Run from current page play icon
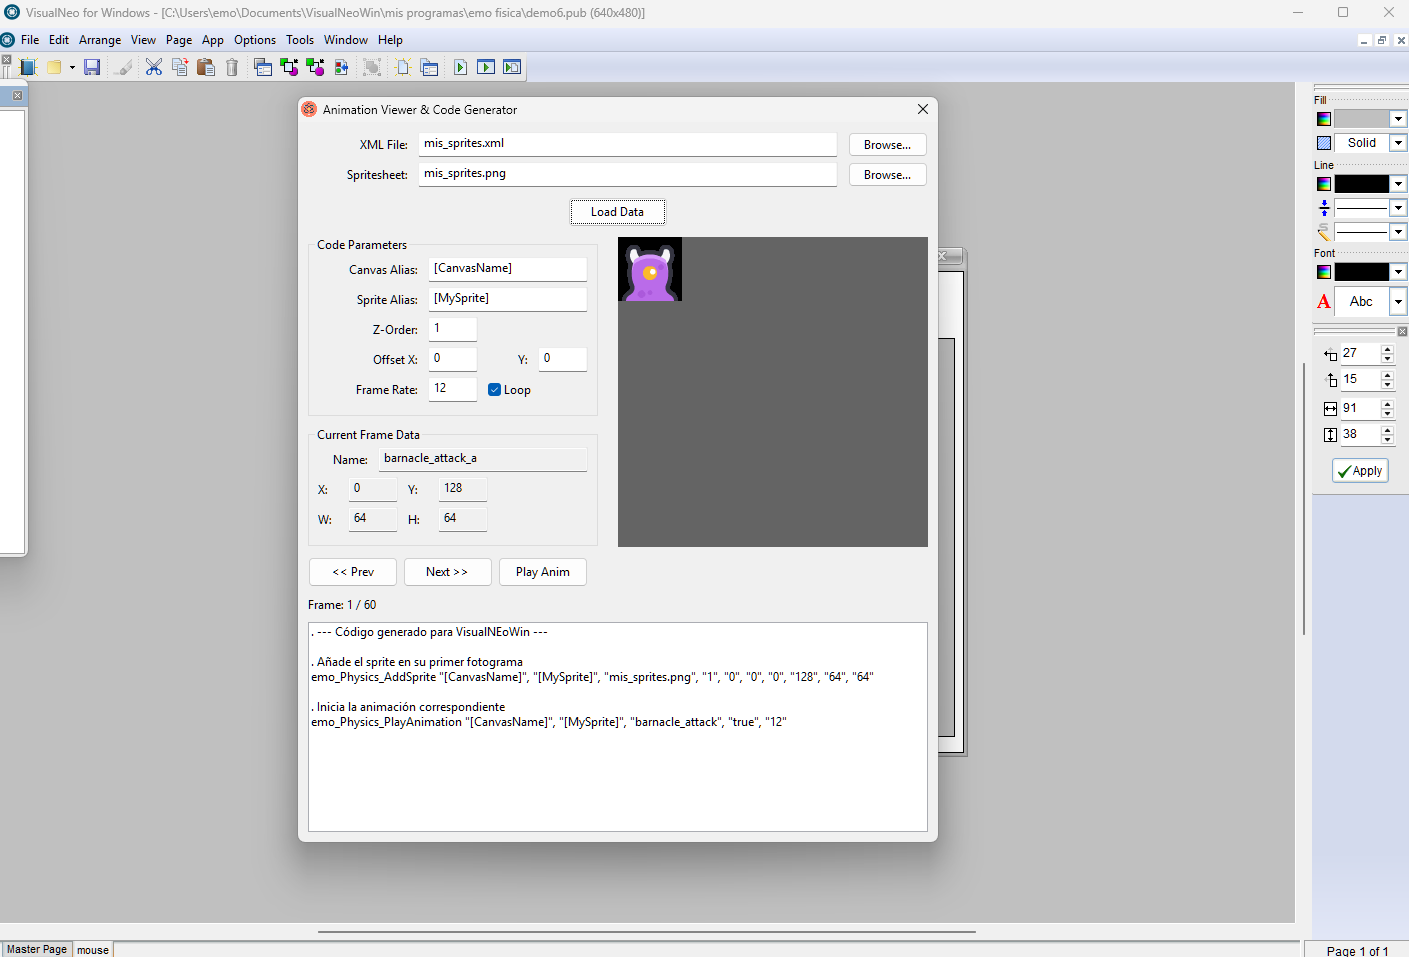The width and height of the screenshot is (1409, 957). pyautogui.click(x=486, y=67)
